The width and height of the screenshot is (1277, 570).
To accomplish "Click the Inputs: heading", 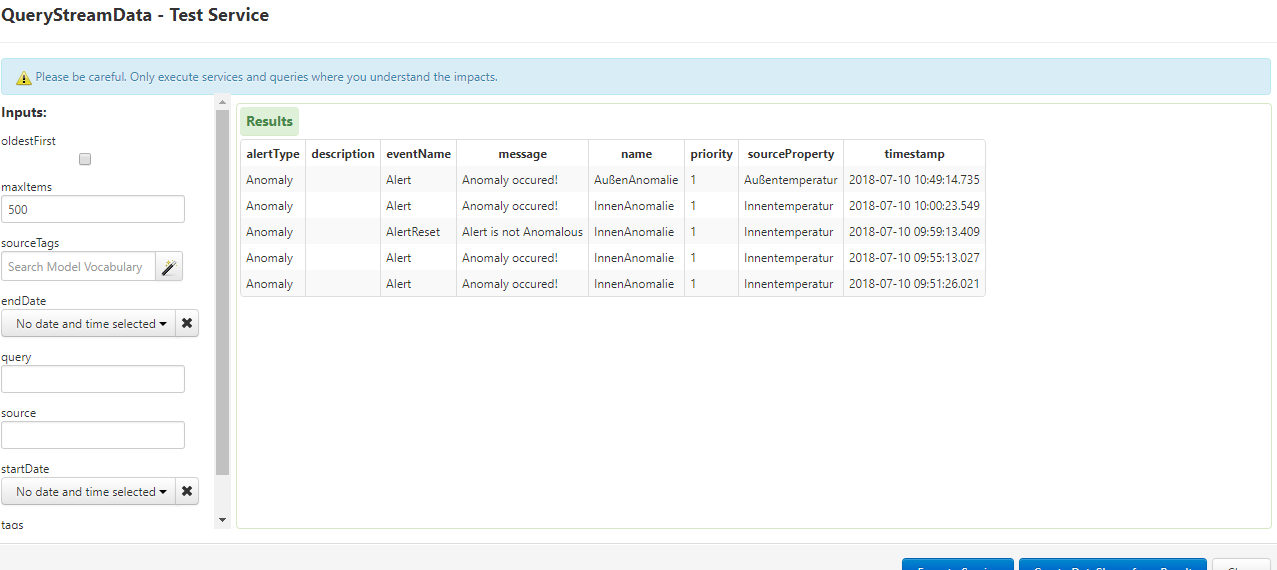I will click(x=24, y=113).
